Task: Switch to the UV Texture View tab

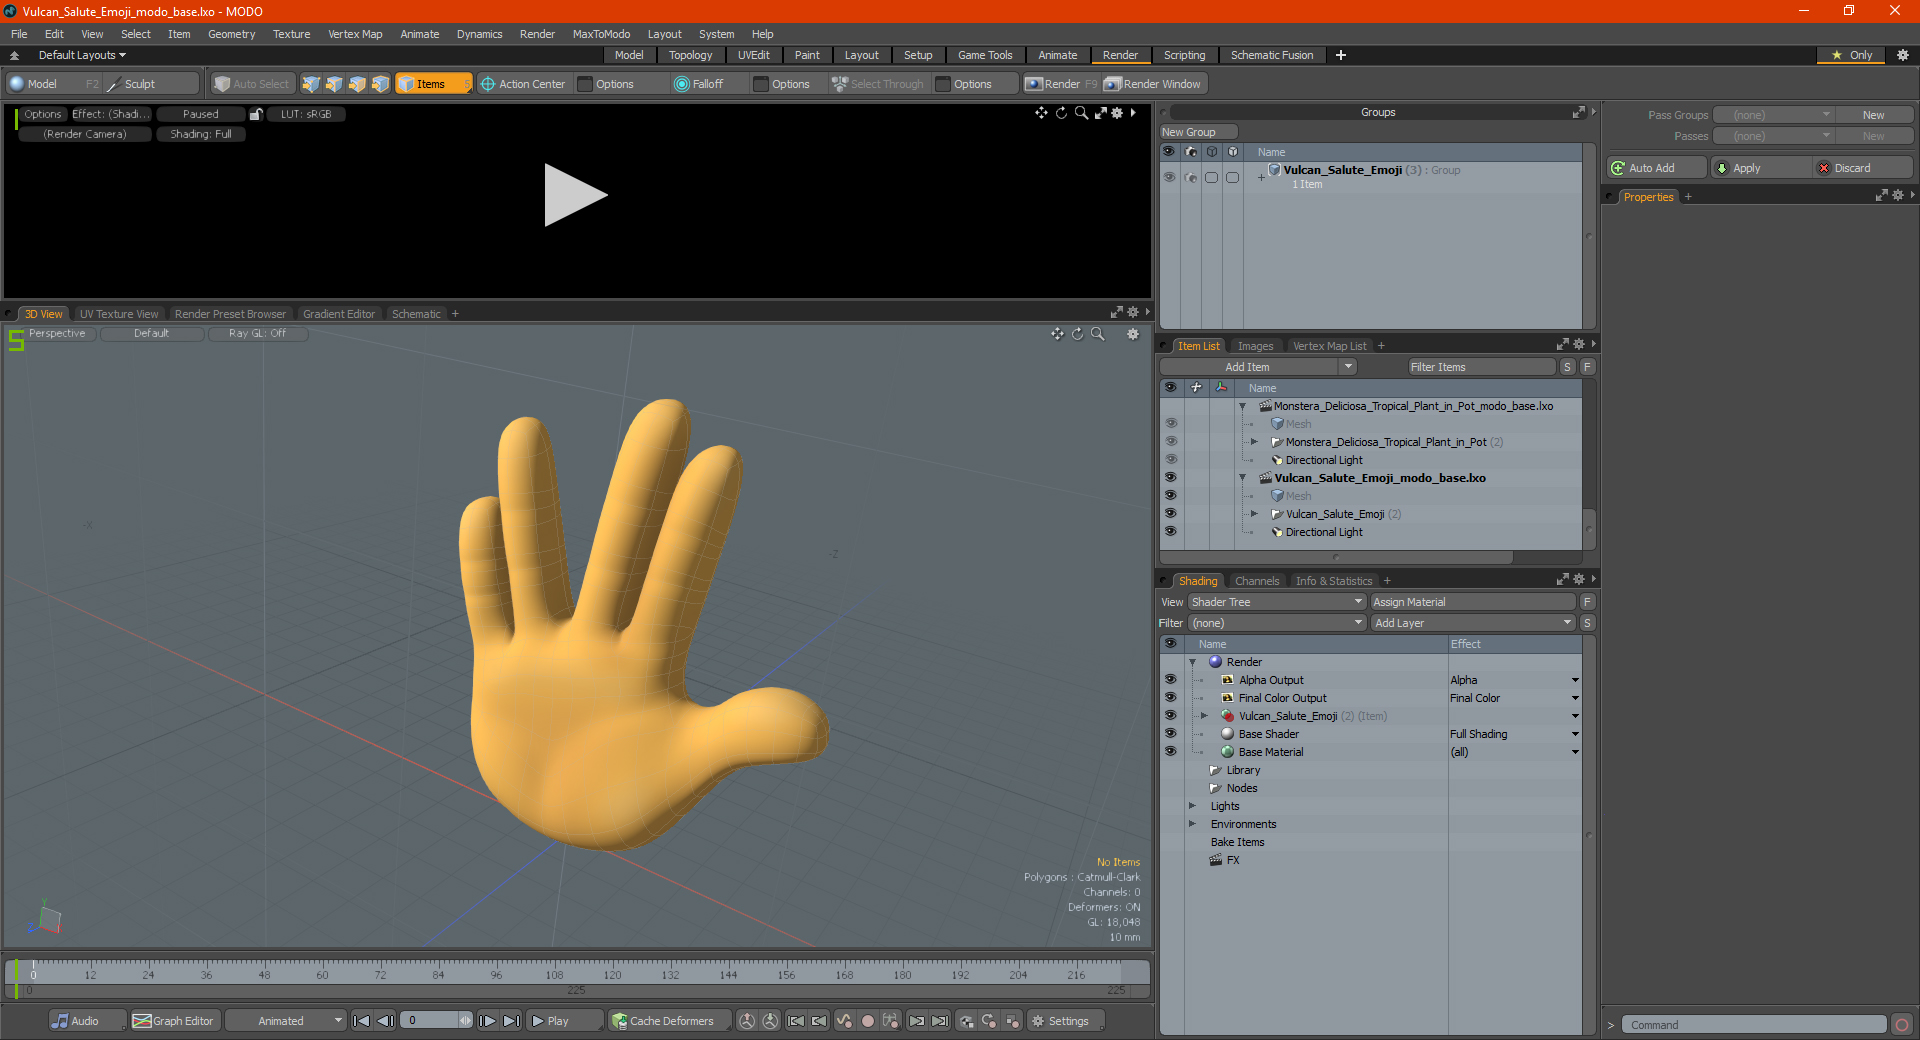Action: (118, 314)
